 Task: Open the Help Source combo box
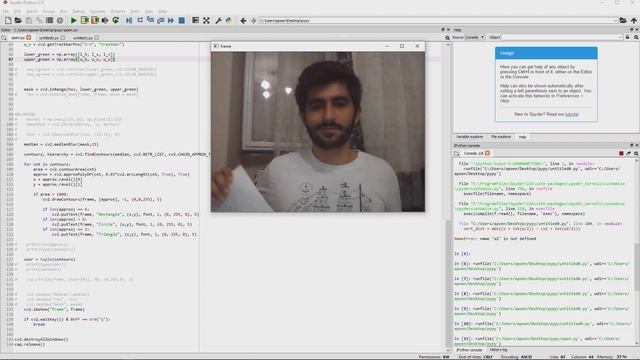474,37
